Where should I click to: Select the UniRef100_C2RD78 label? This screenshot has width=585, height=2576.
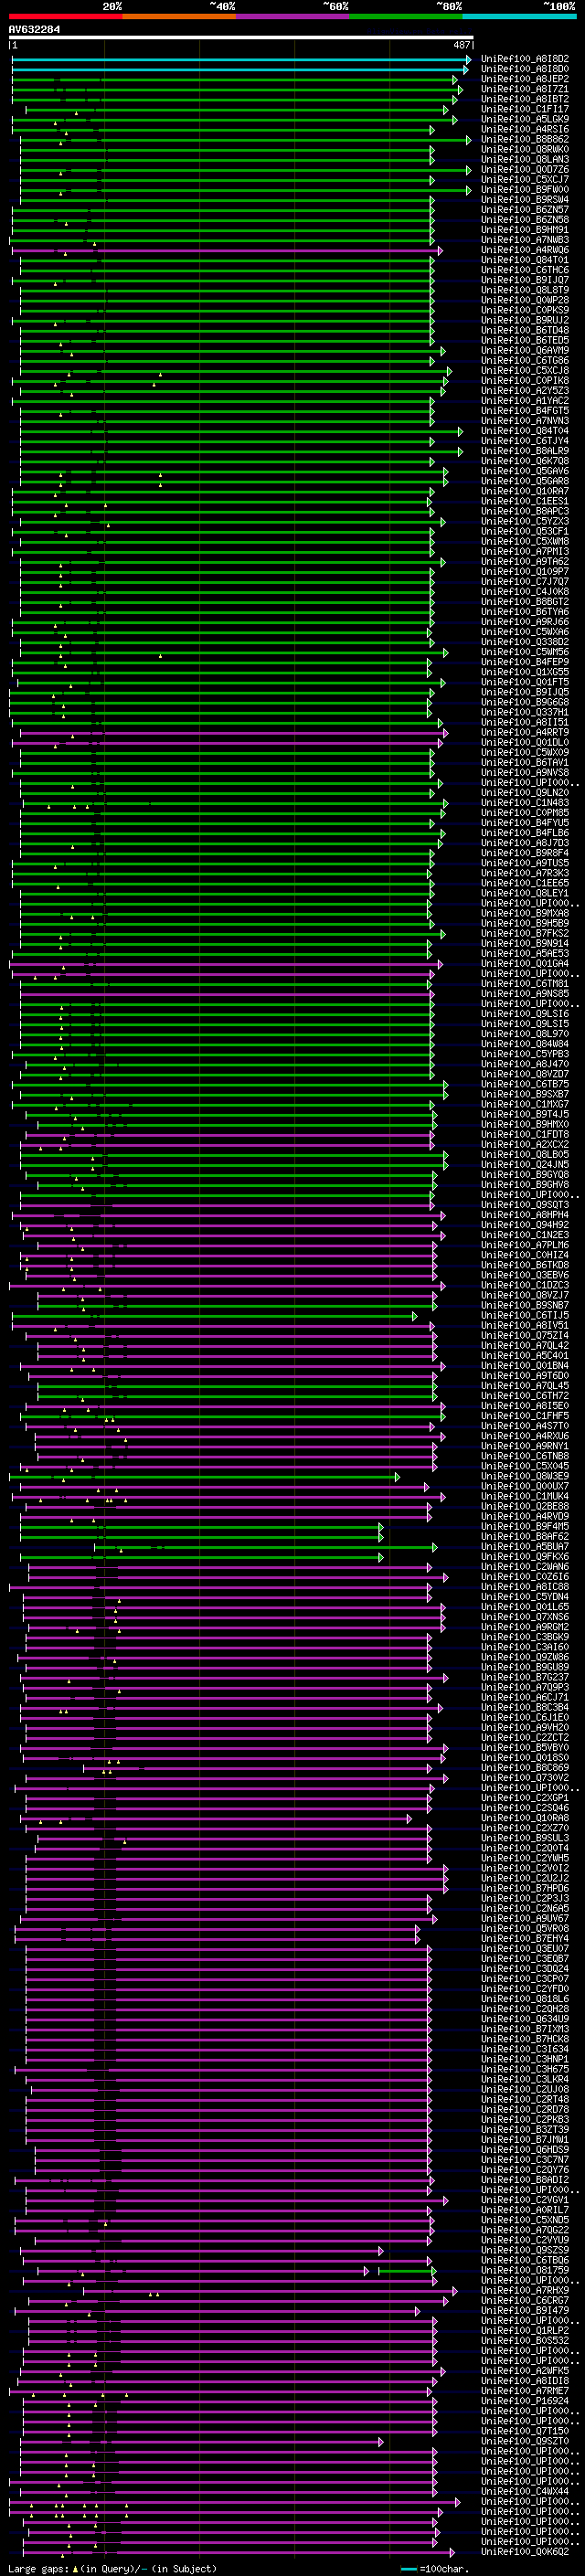pos(525,2109)
